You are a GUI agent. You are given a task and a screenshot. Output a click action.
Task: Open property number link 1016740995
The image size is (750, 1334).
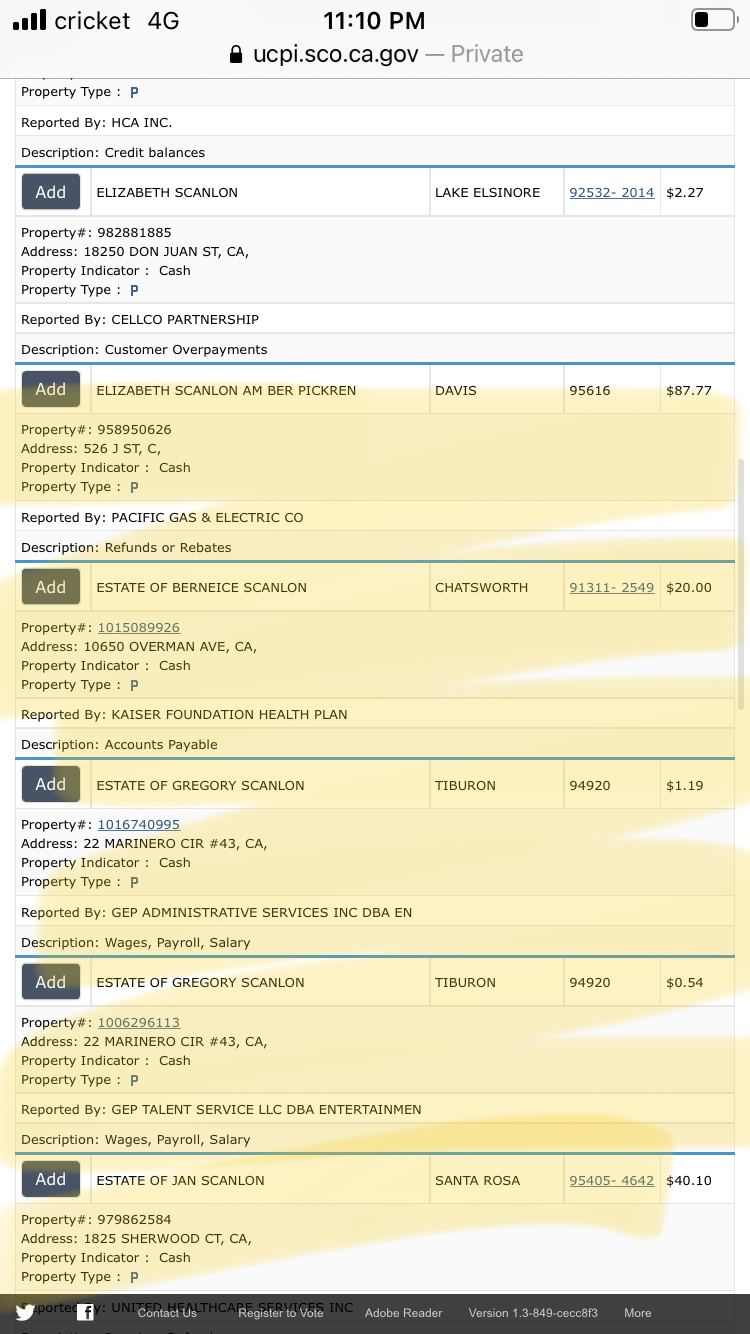[x=139, y=824]
